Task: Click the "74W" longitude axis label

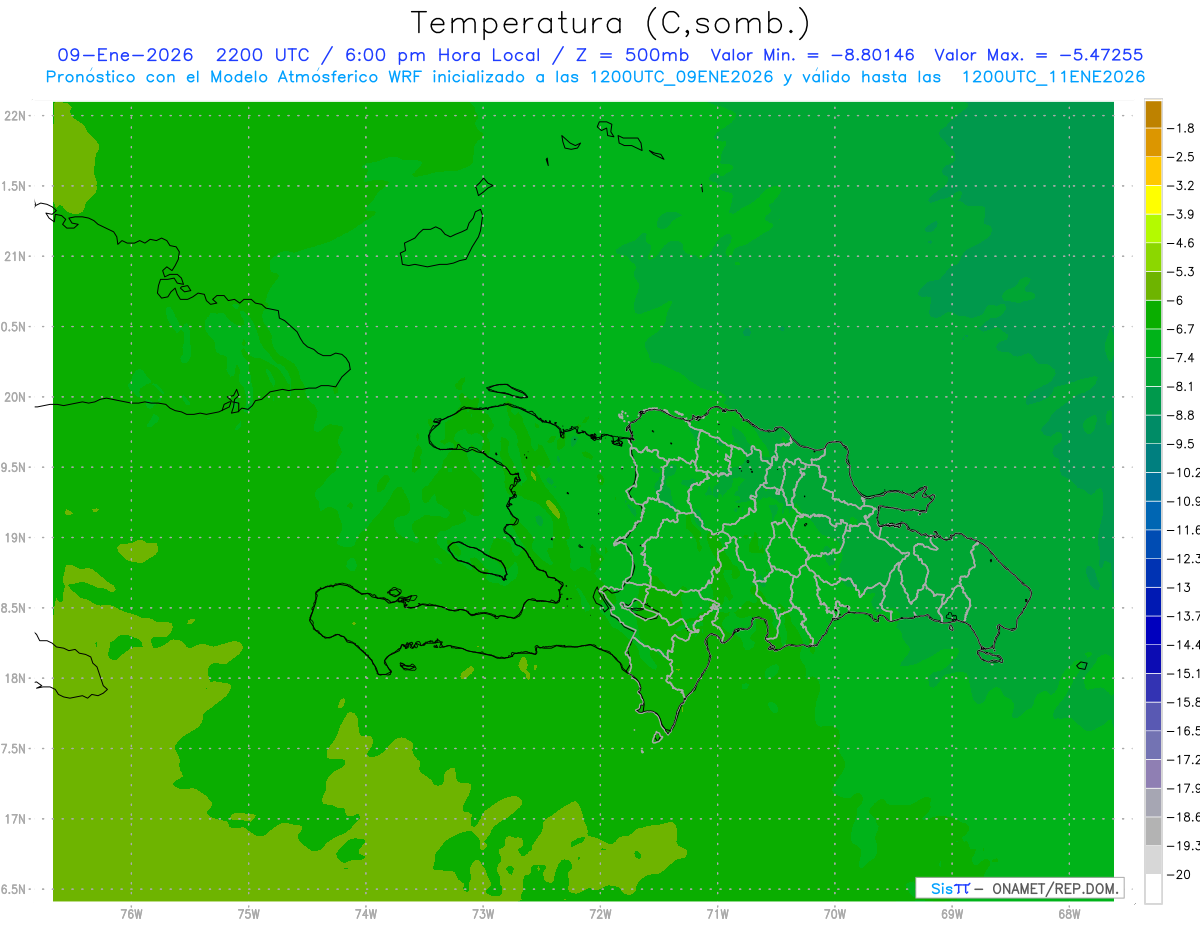Action: pos(366,913)
